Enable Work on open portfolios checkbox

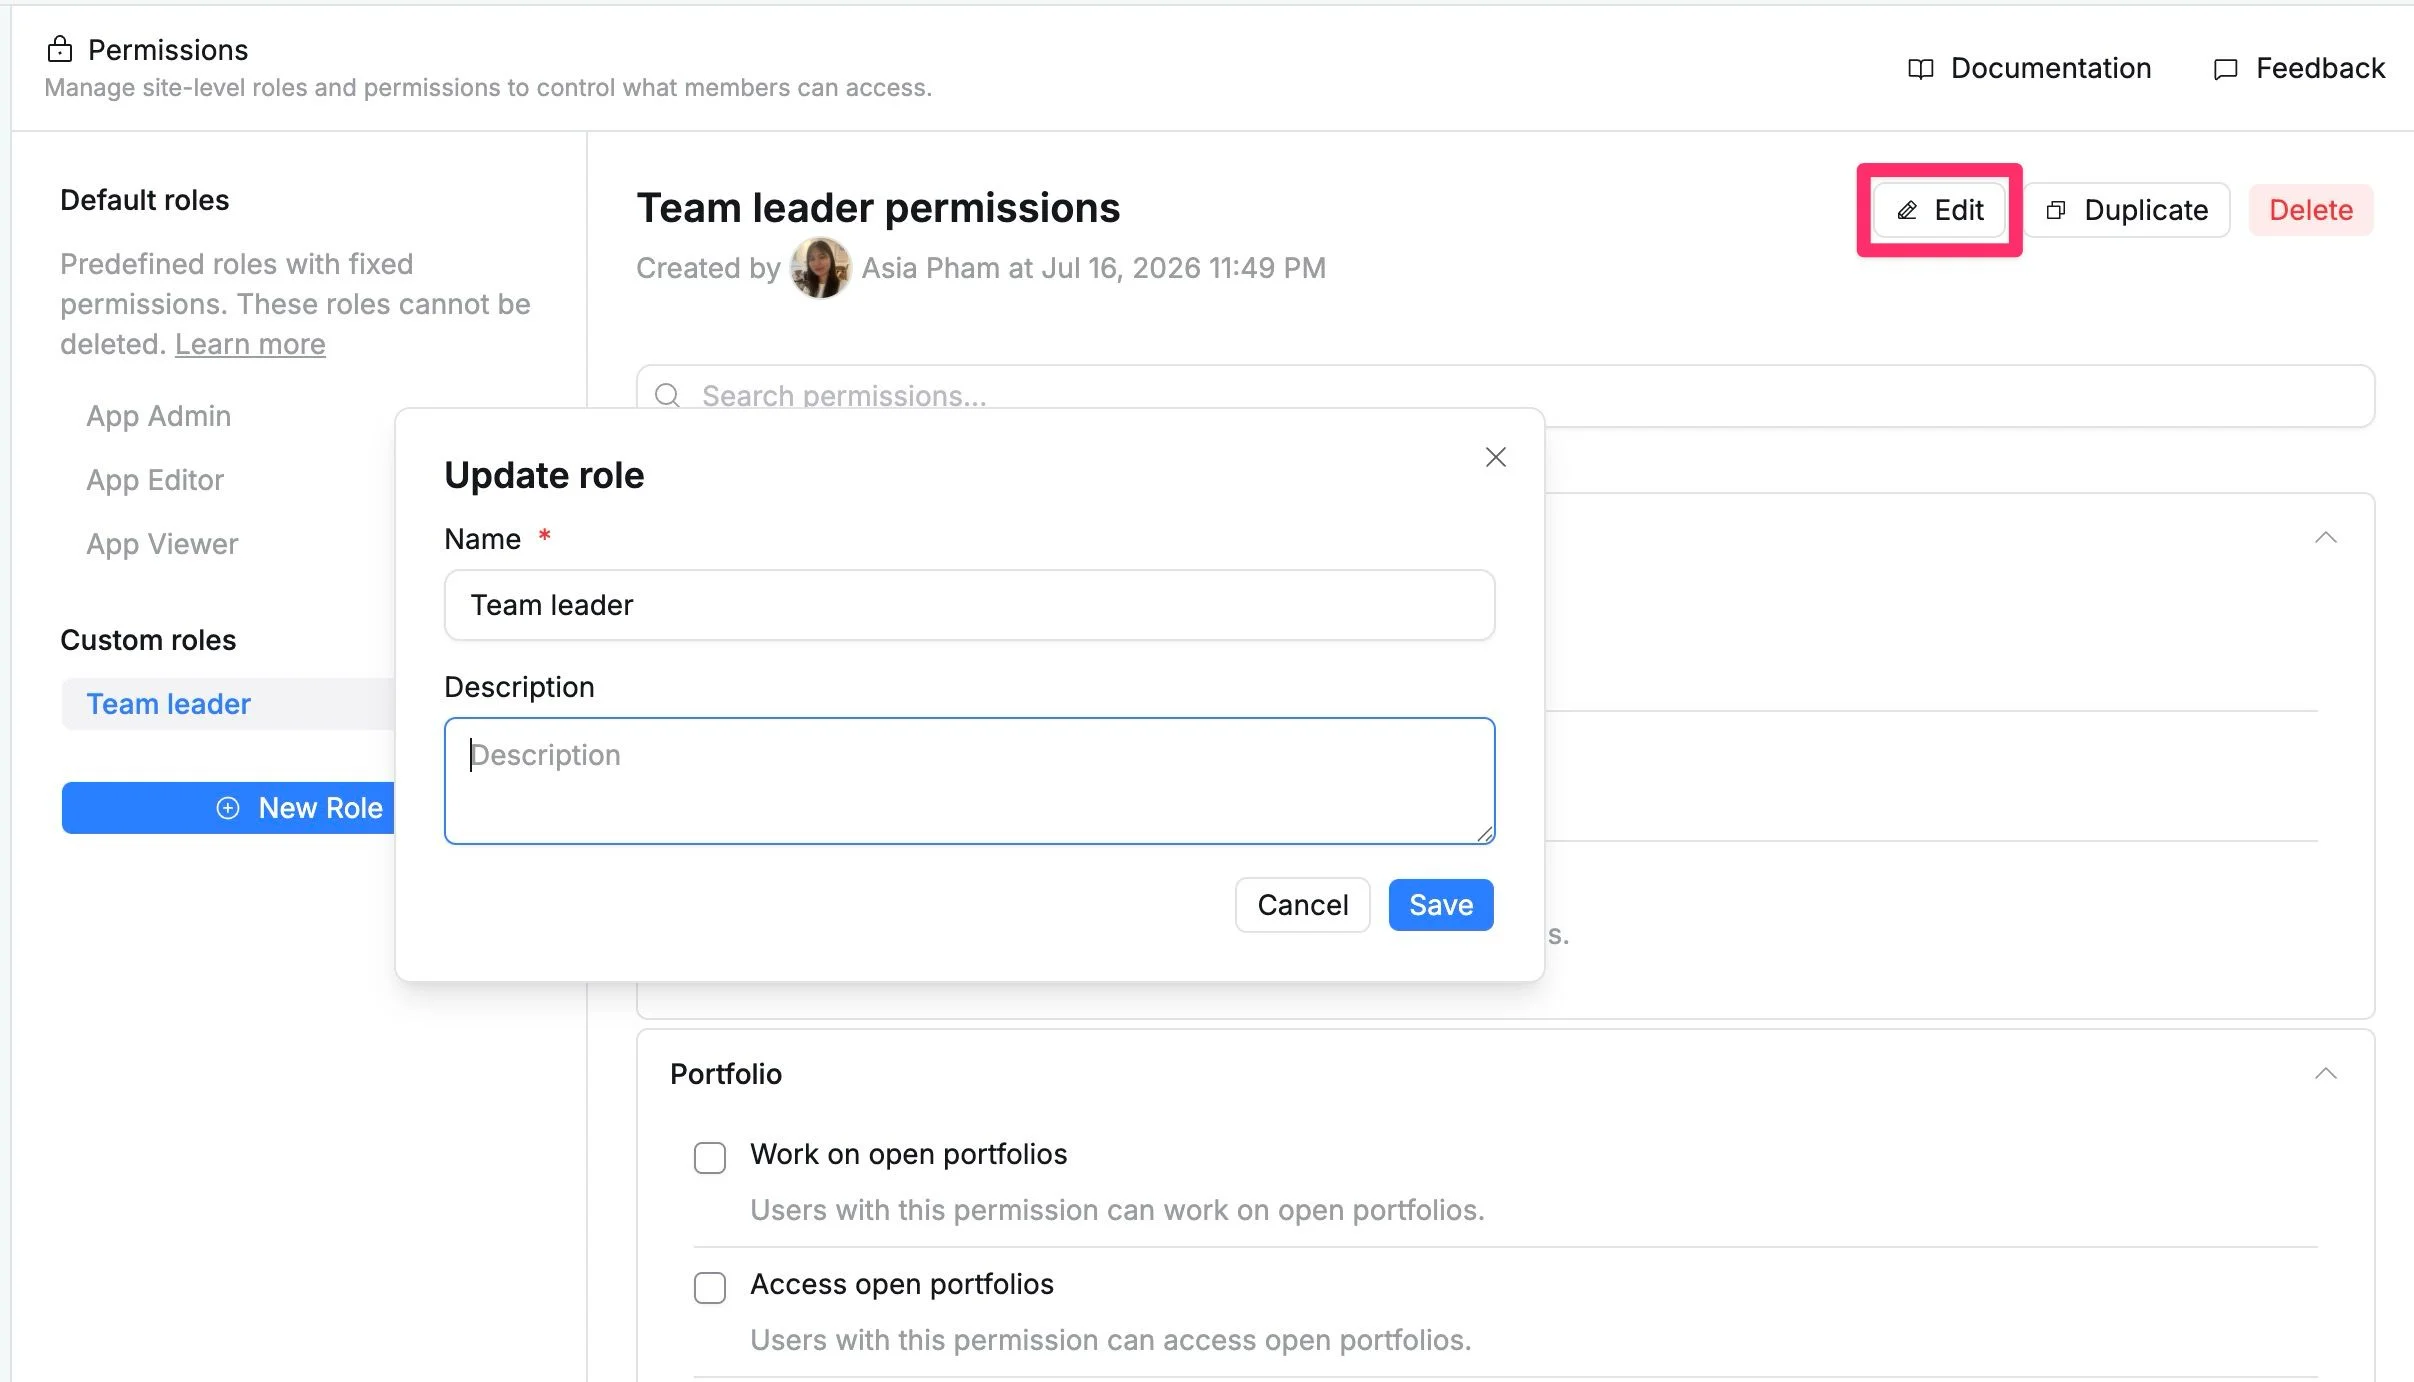tap(710, 1157)
